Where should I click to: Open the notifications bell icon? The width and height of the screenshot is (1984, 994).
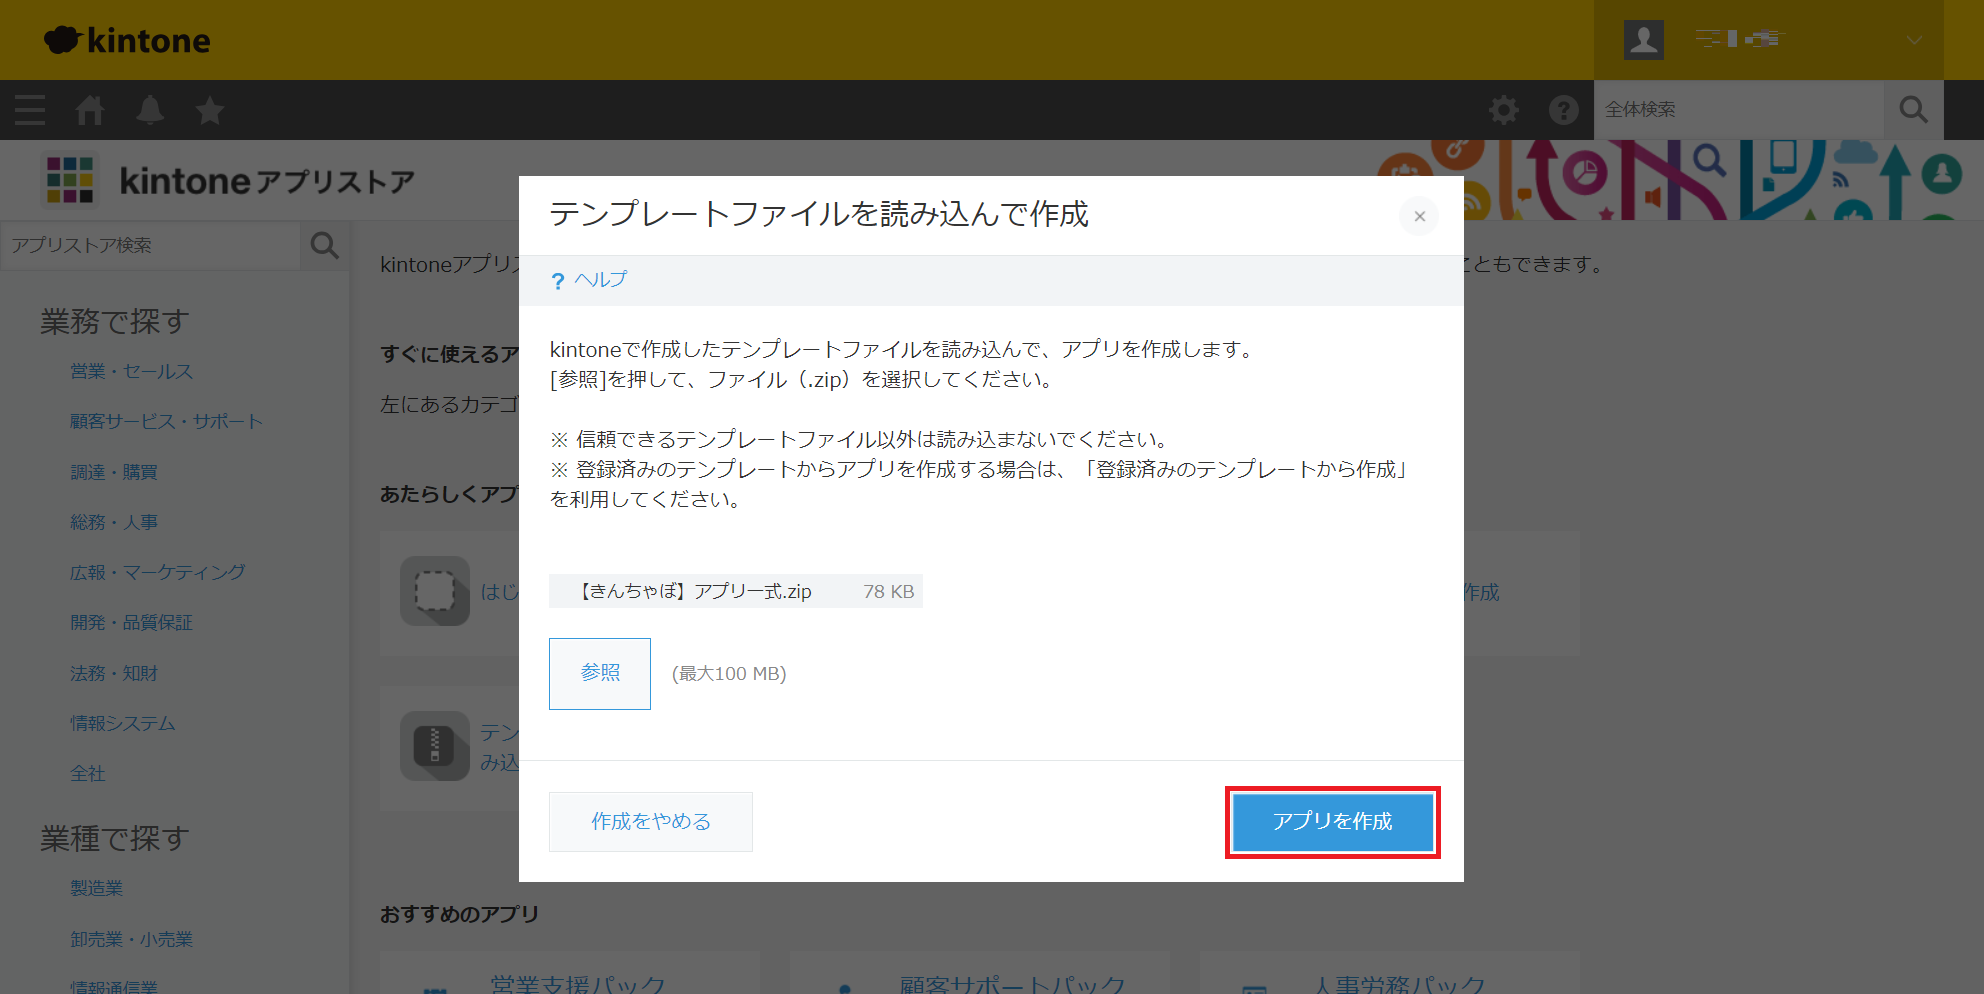[150, 110]
